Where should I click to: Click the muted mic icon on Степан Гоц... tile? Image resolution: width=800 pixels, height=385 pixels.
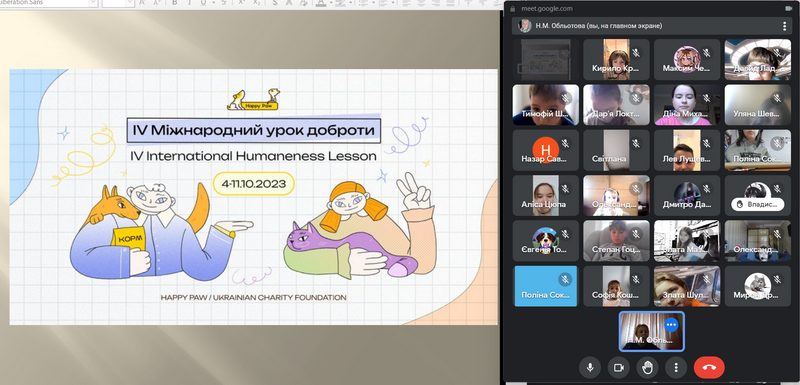(x=636, y=234)
